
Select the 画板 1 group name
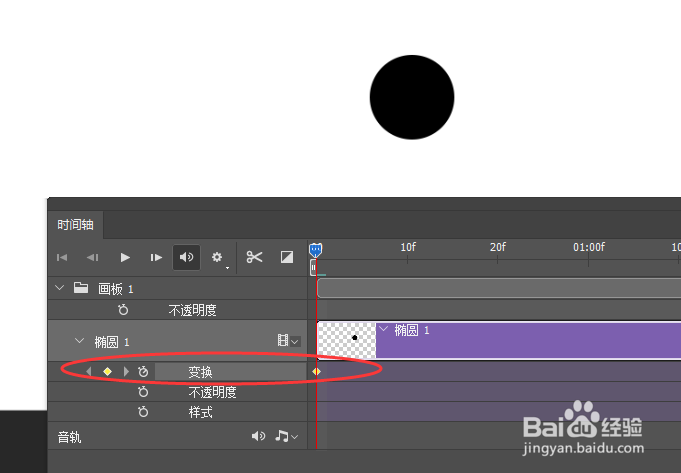click(x=116, y=288)
